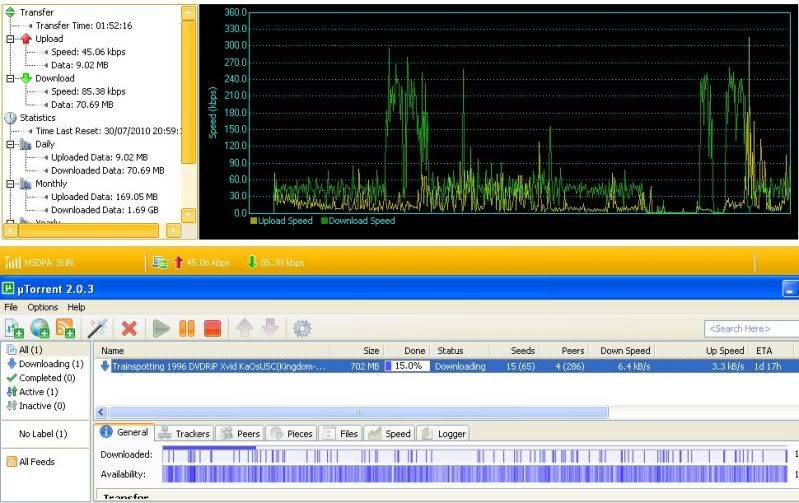The image size is (799, 503).
Task: Click the Search Here input field
Action: (x=750, y=328)
